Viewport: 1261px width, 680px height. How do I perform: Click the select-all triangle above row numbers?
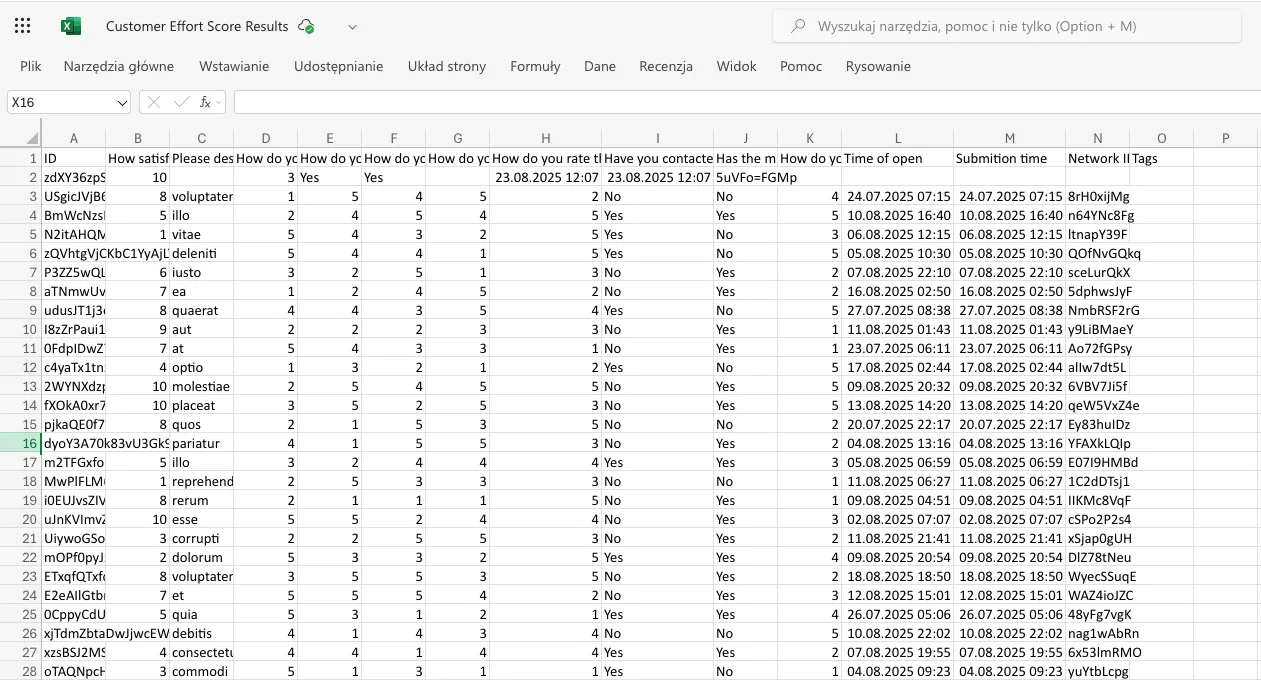click(x=33, y=137)
